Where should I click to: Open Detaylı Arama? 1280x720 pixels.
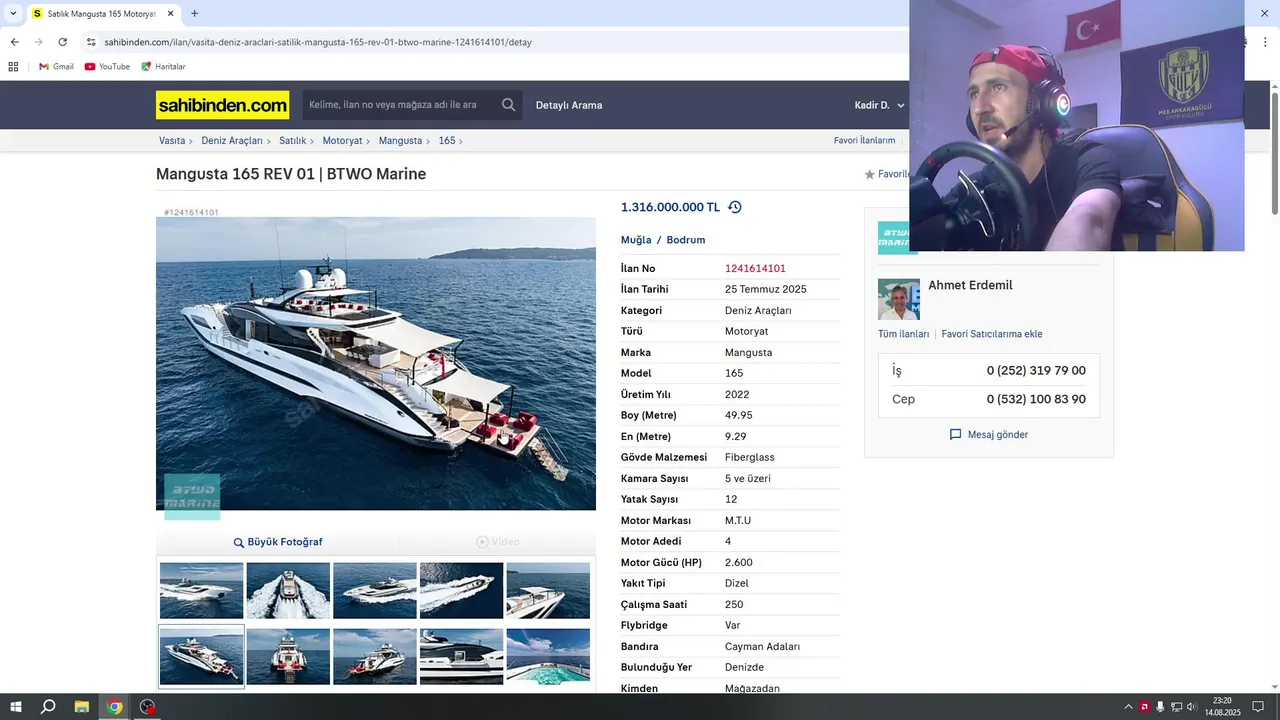(569, 105)
